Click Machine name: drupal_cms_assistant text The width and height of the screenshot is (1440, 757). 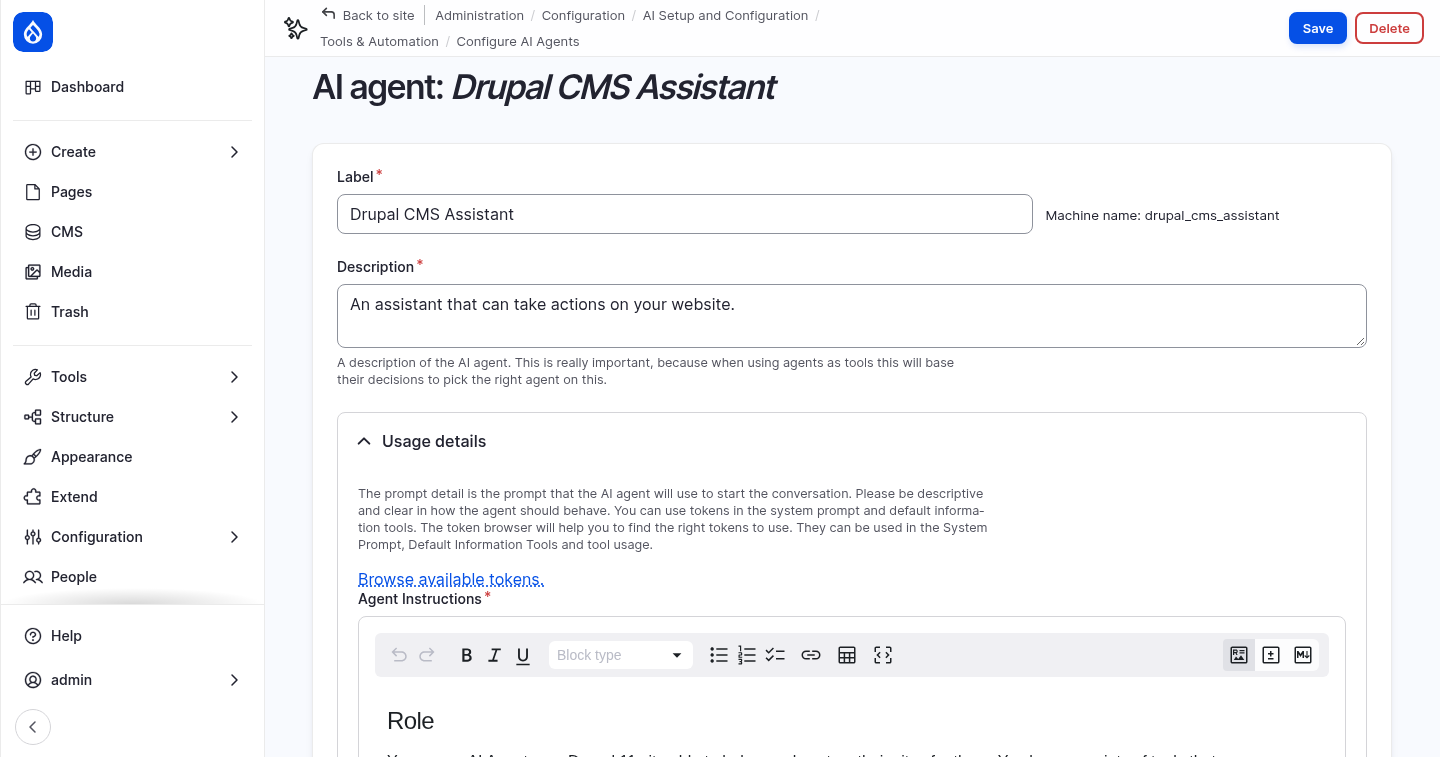[1162, 215]
